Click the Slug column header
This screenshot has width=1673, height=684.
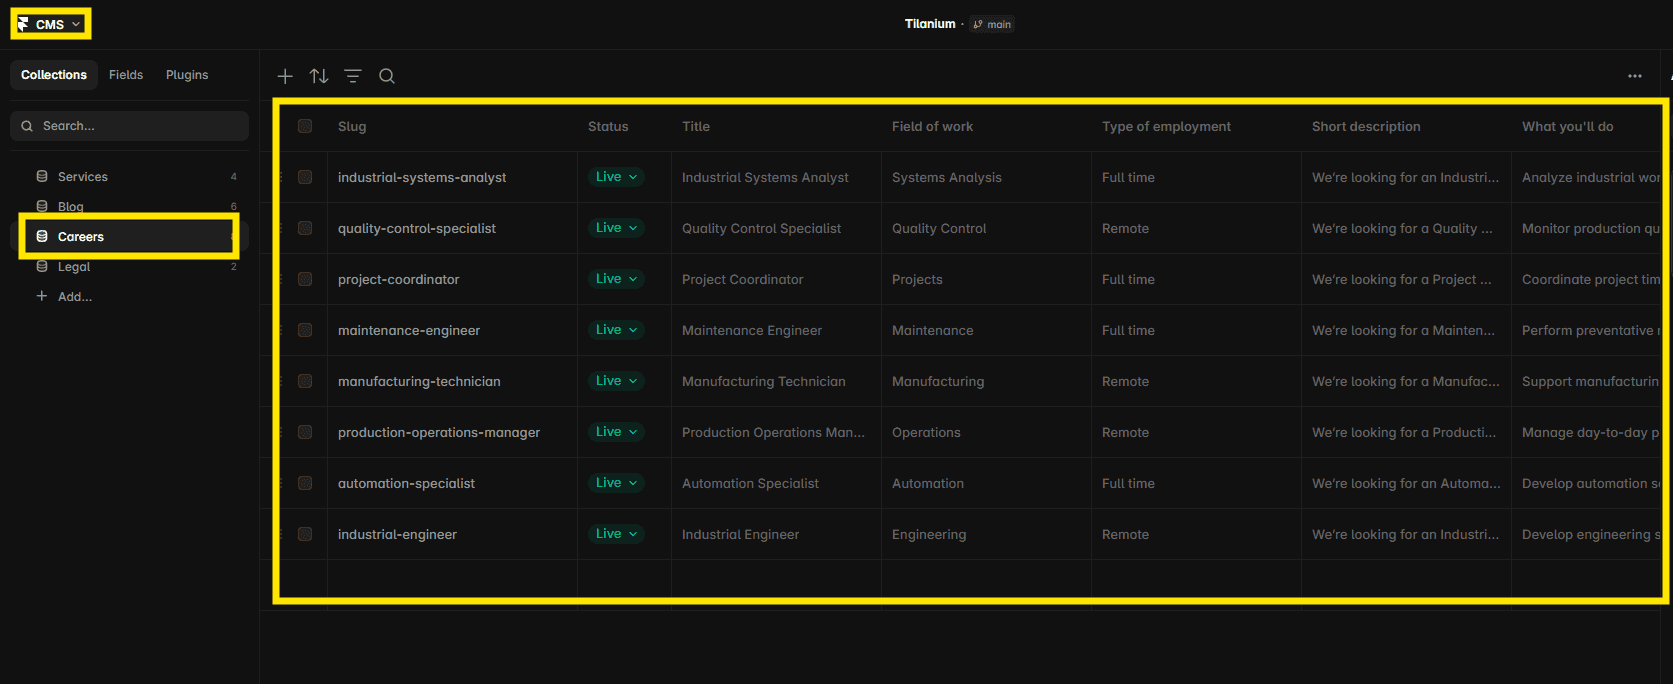coord(352,126)
